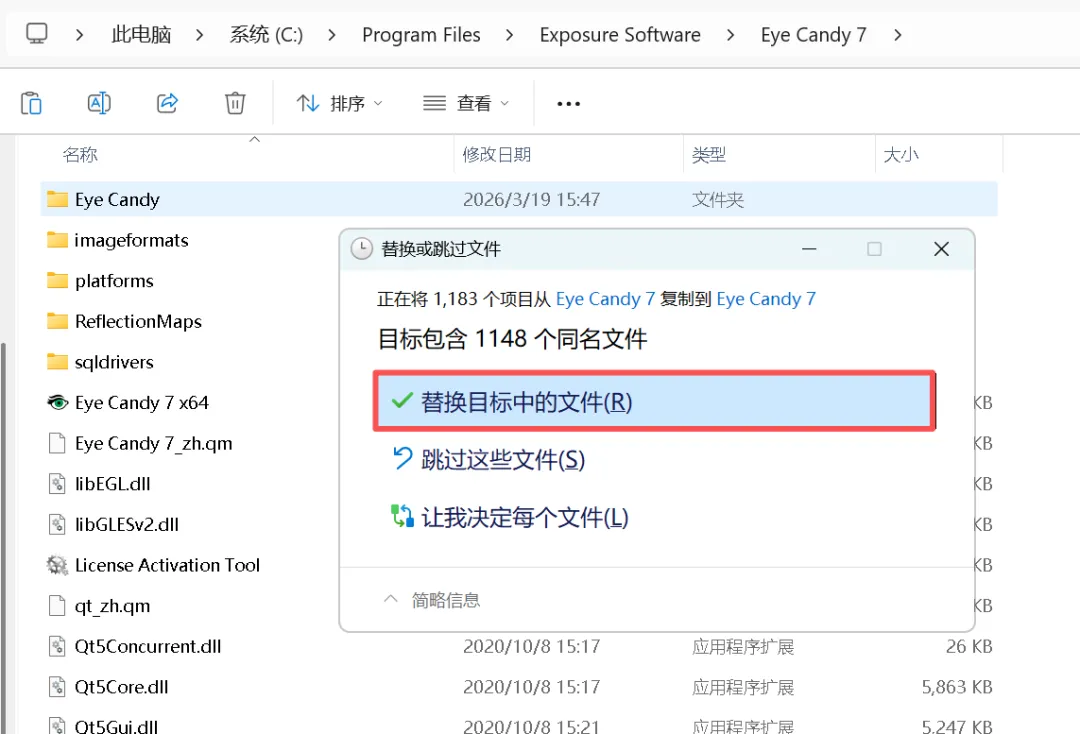Sort by 修改日期 column header

pos(497,154)
